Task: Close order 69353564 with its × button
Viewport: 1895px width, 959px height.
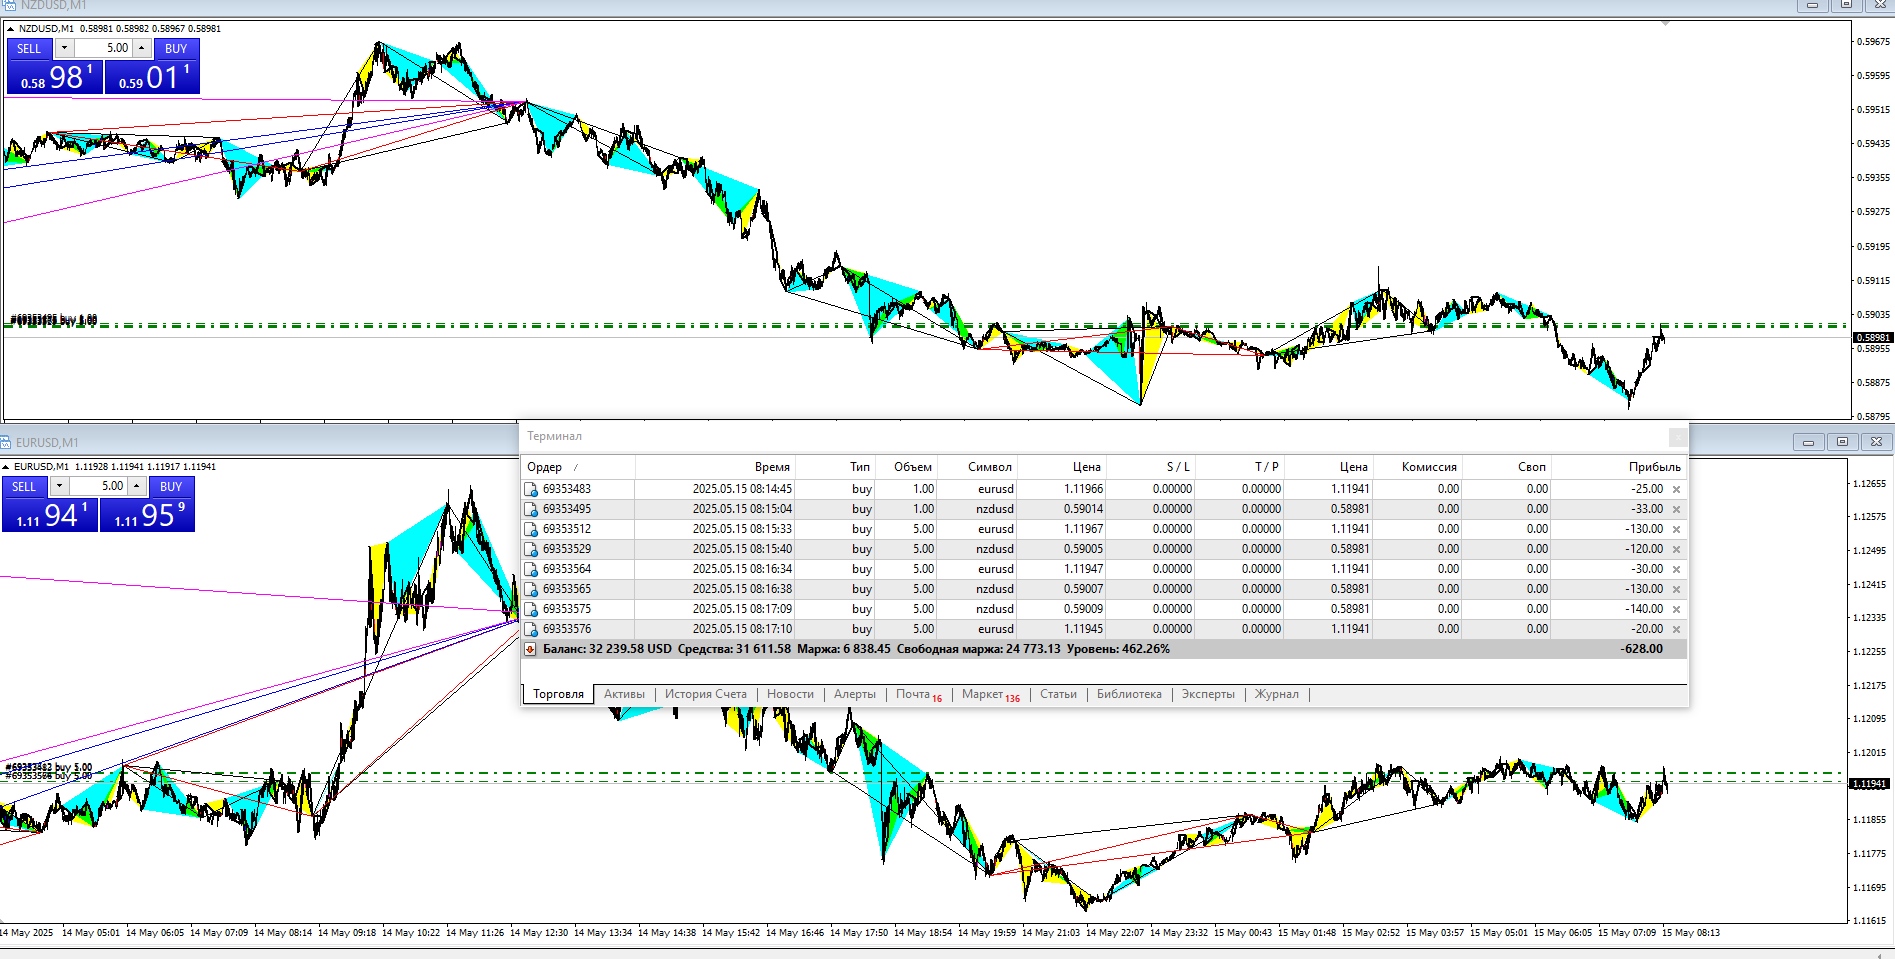Action: [1676, 570]
